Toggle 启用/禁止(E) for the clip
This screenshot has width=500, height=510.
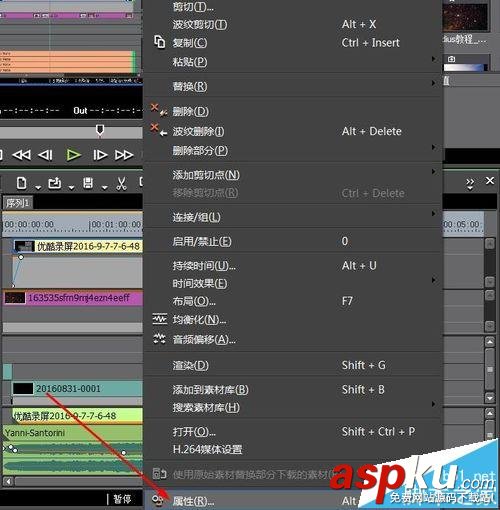pos(293,241)
